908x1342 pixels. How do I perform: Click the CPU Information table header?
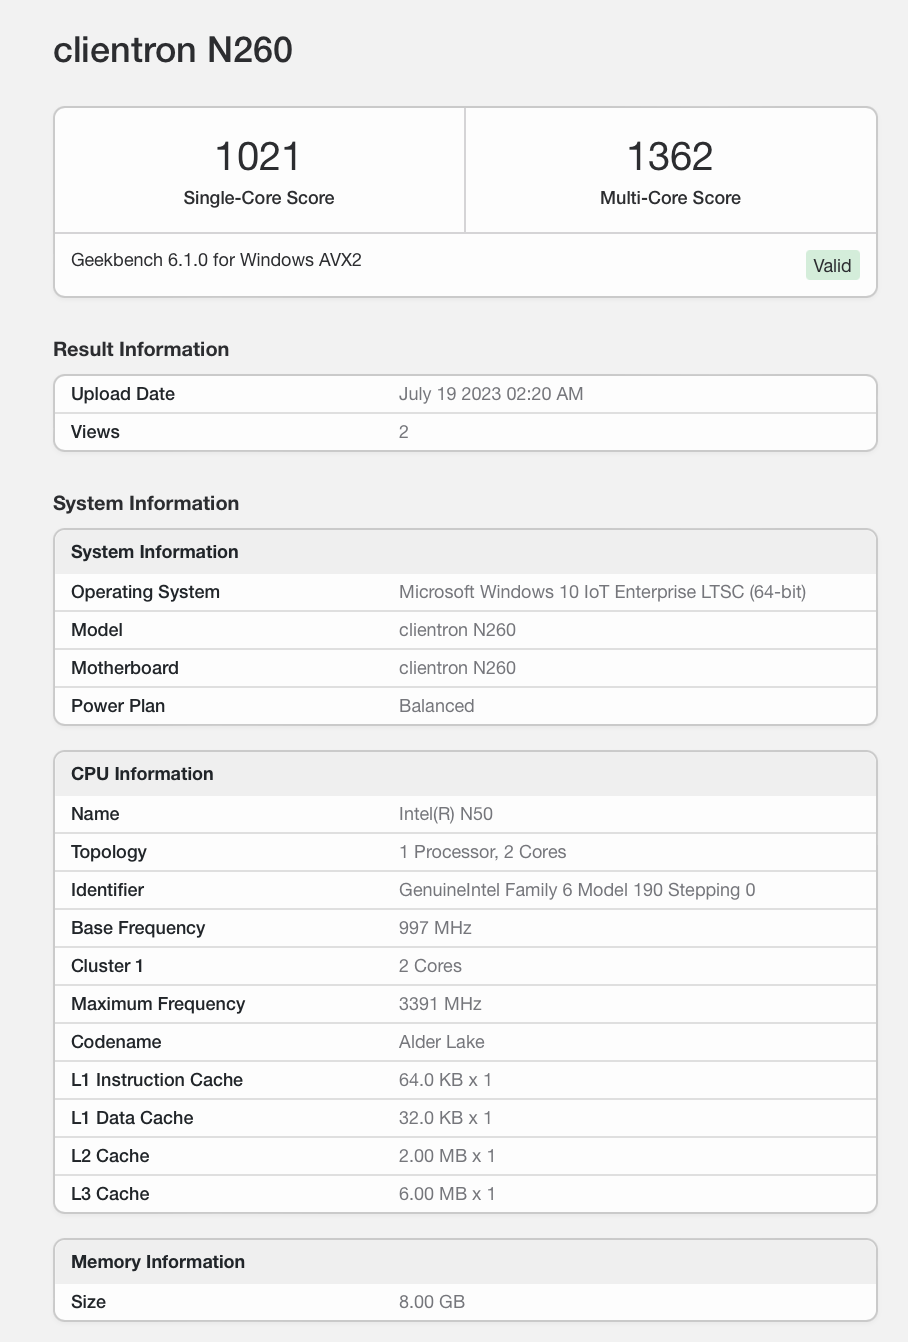point(142,774)
